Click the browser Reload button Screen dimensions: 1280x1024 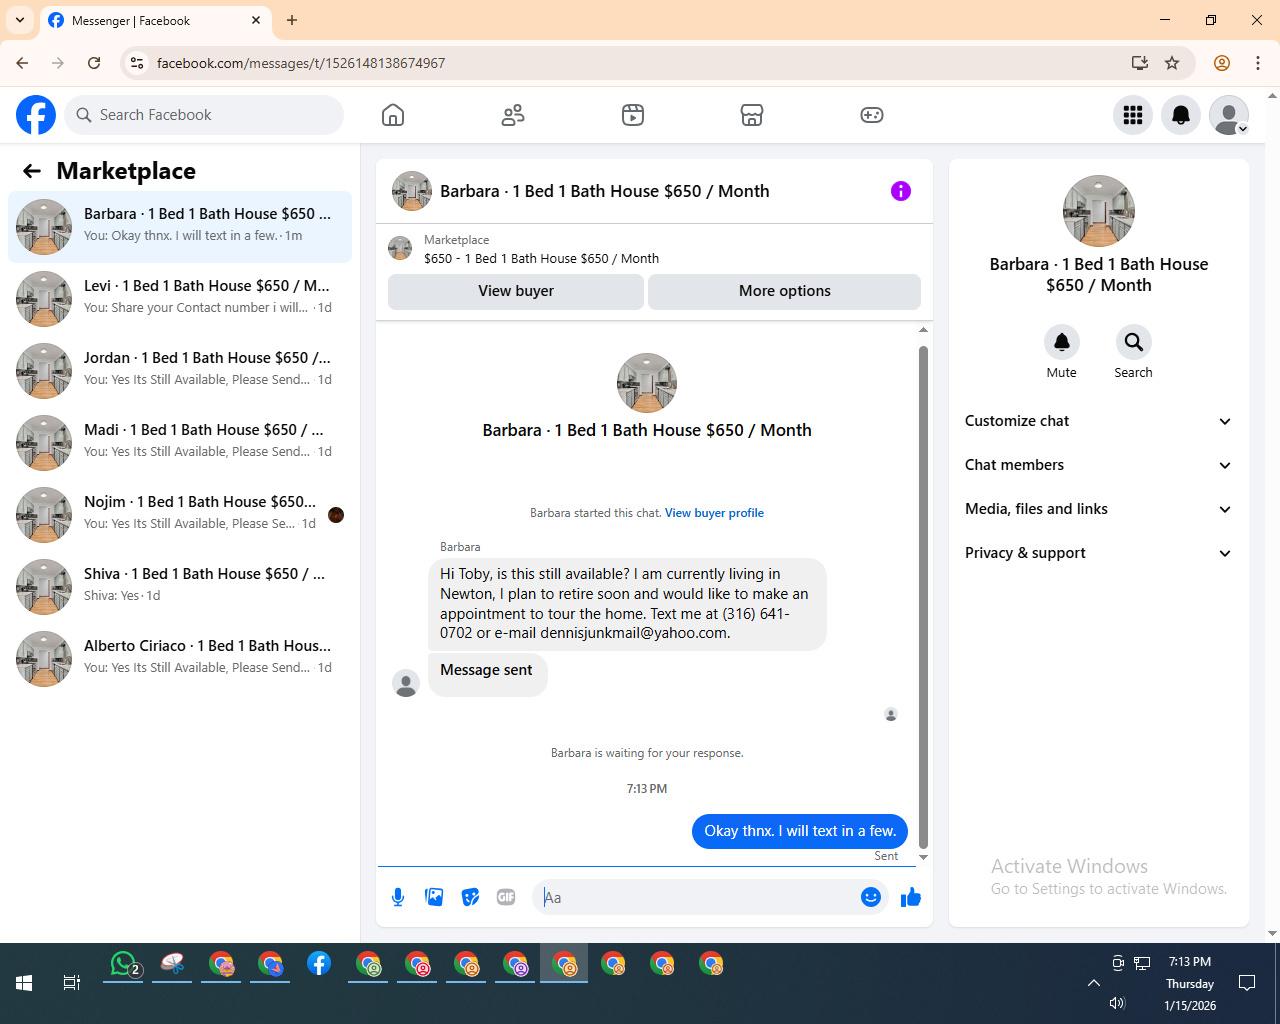(x=94, y=63)
